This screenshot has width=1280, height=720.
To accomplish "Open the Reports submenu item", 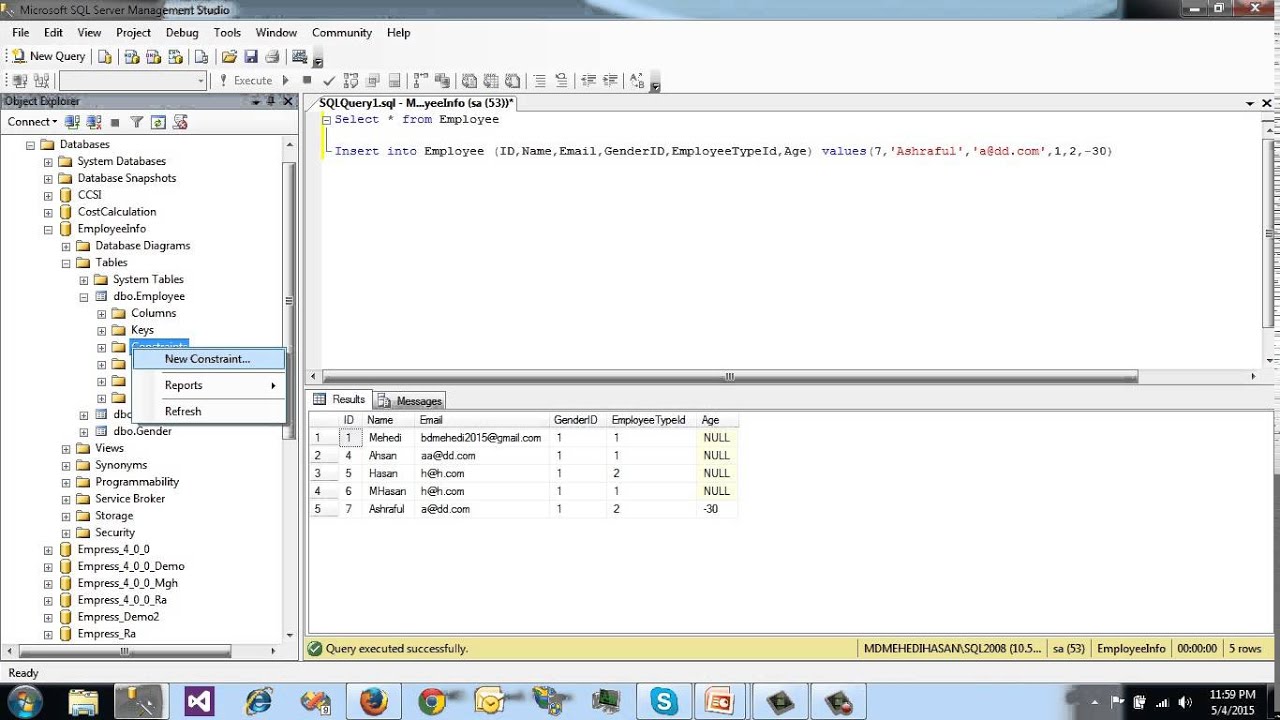I will click(184, 385).
